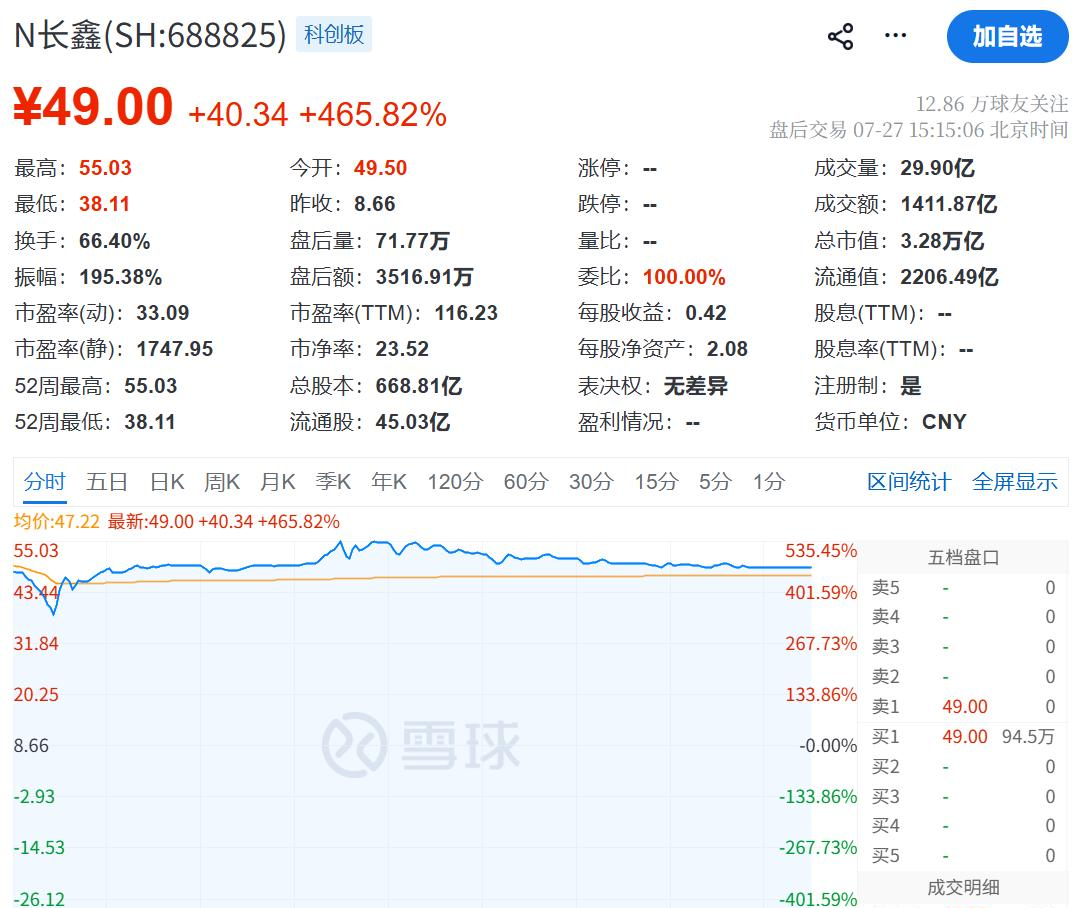The width and height of the screenshot is (1080, 908).
Task: Switch to the 月K chart tab
Action: point(278,482)
